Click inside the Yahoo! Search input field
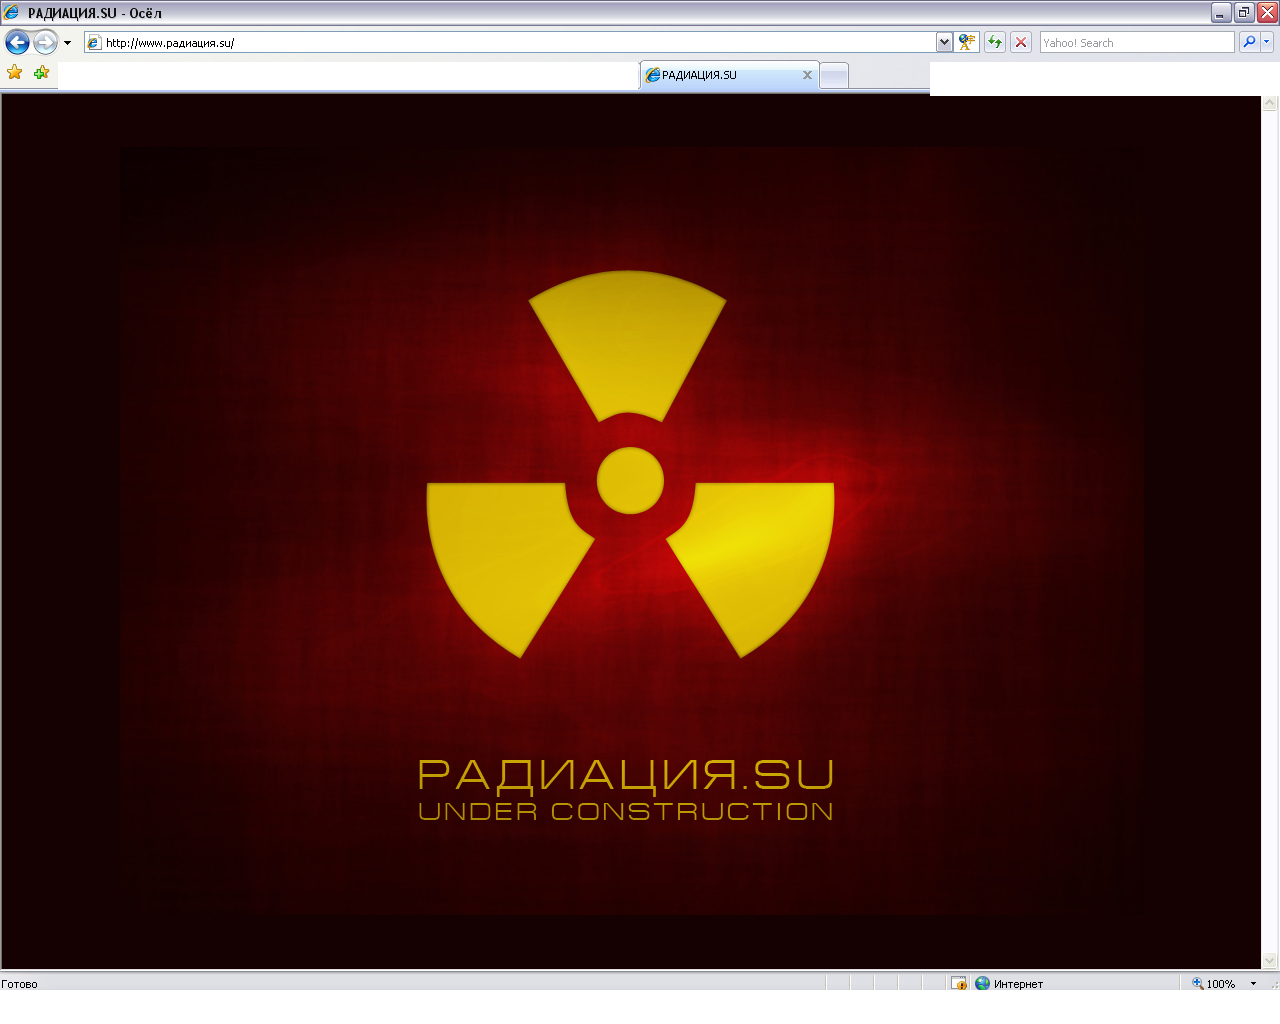 coord(1135,42)
